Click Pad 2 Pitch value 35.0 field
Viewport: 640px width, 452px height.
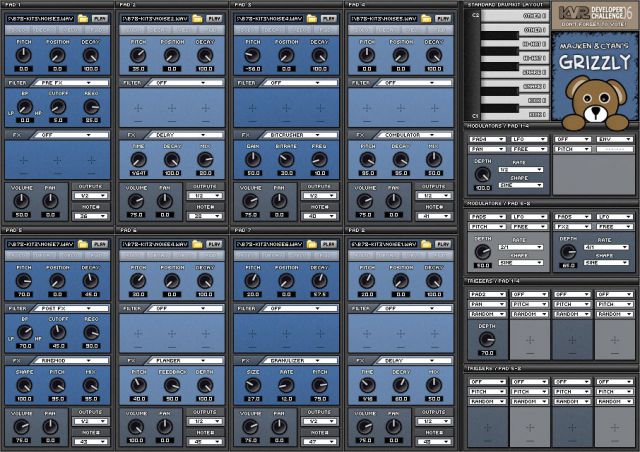click(x=138, y=69)
